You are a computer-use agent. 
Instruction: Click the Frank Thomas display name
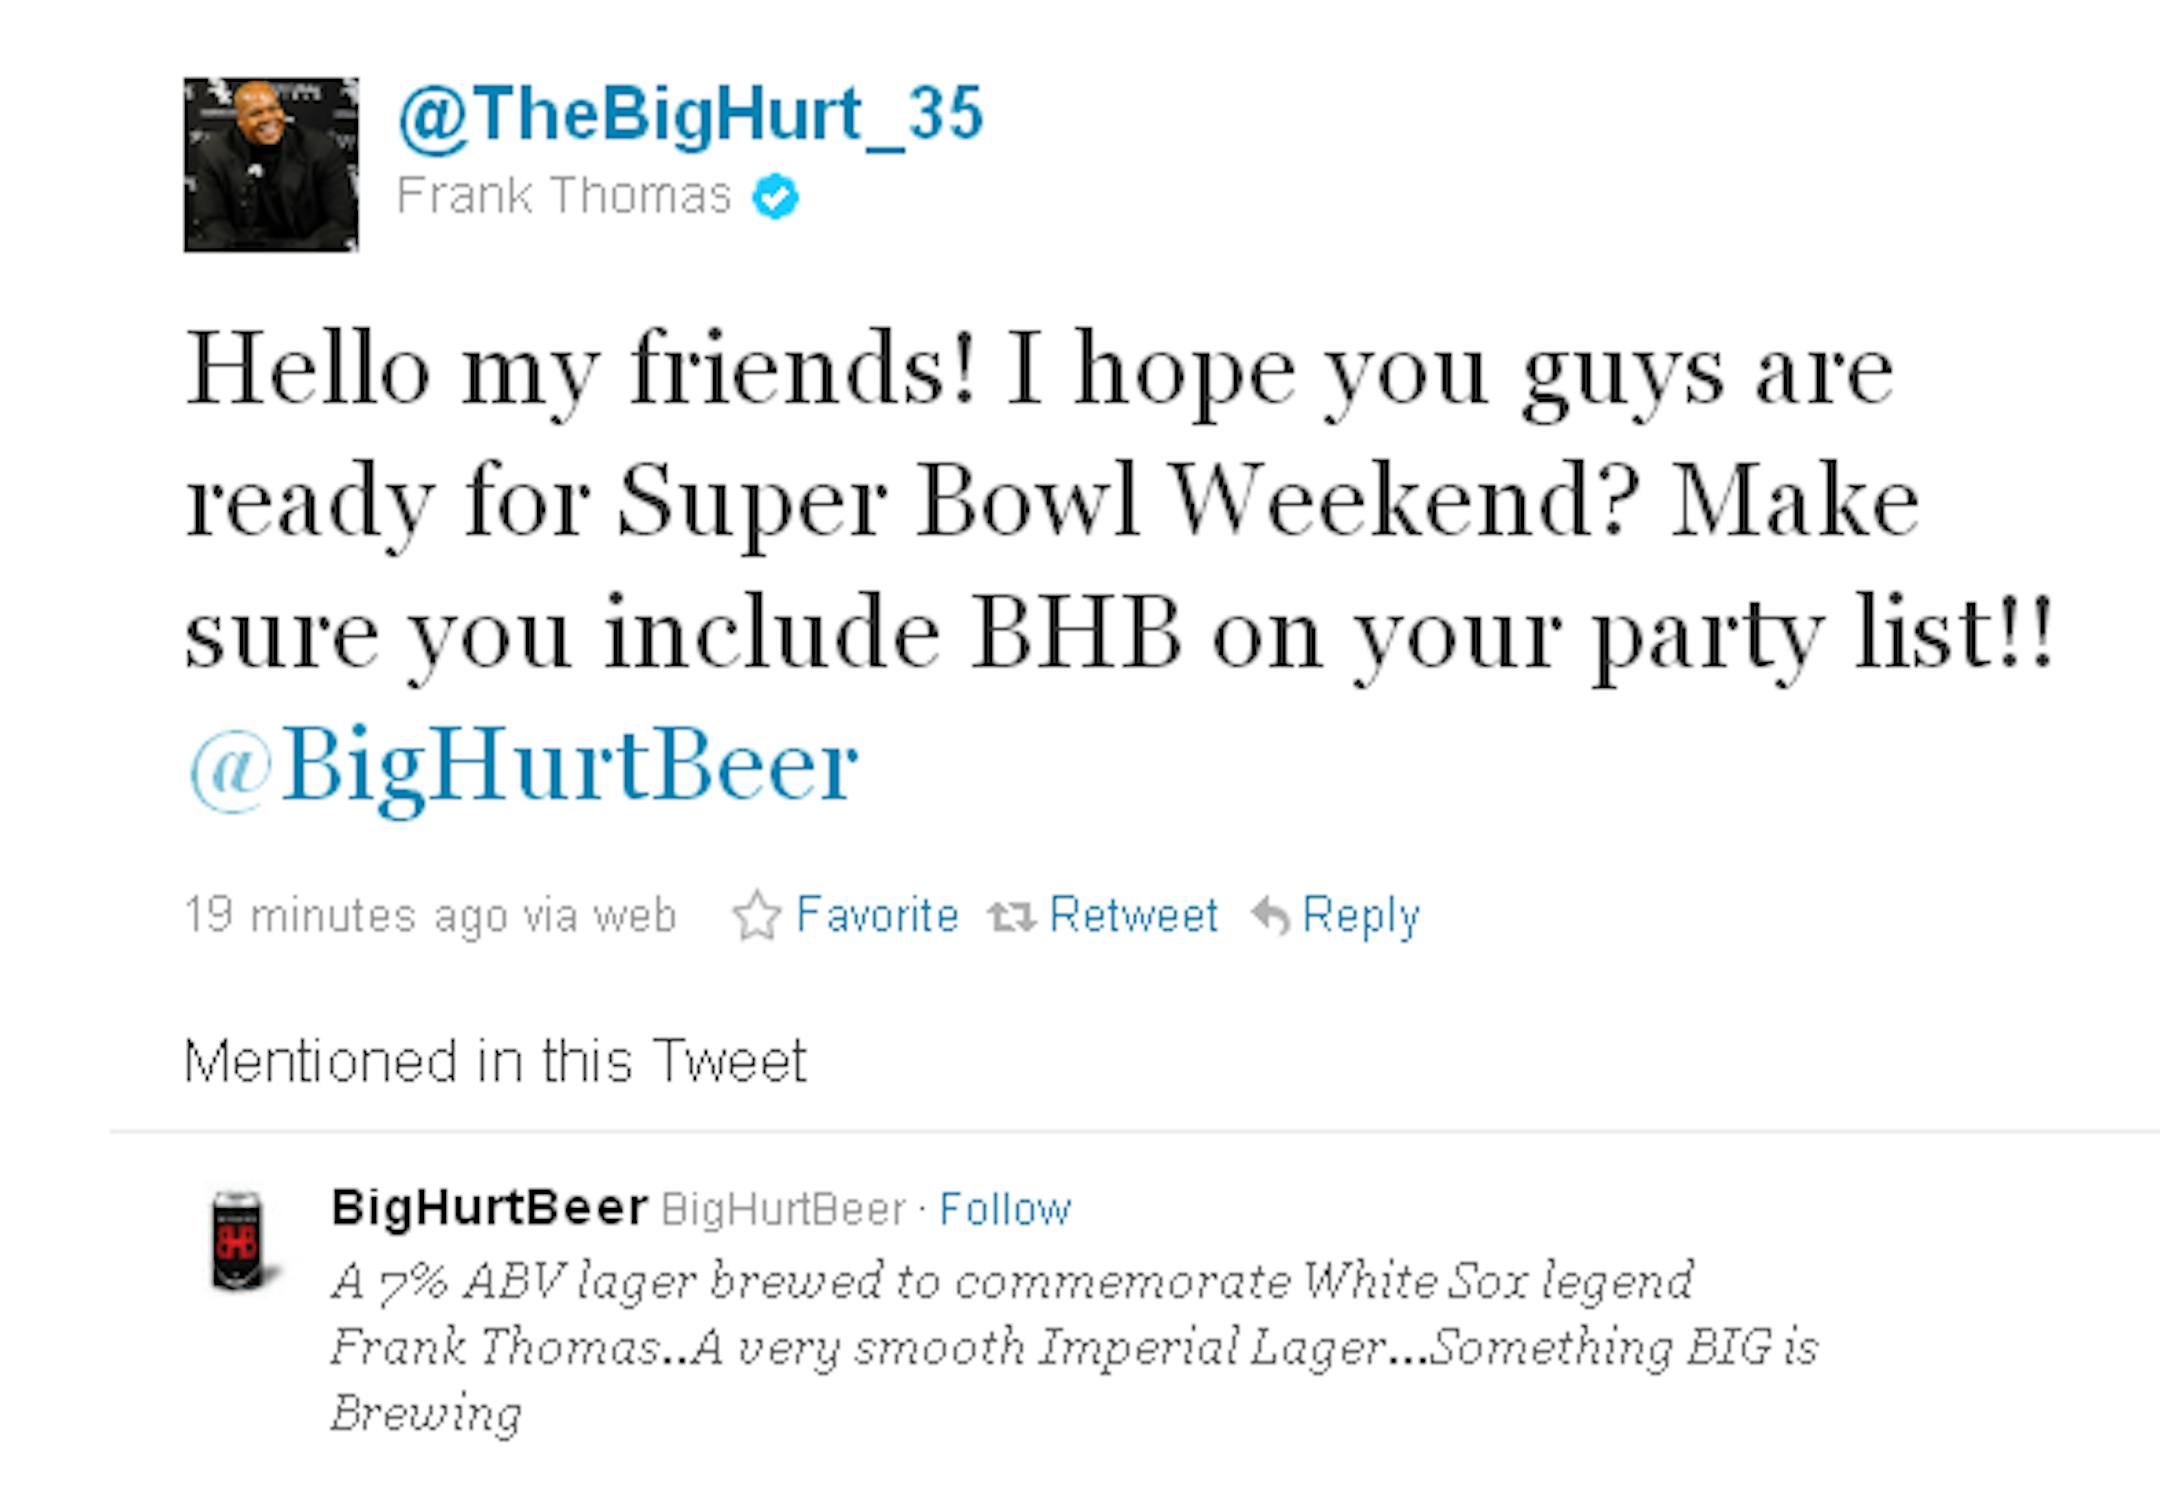click(564, 195)
